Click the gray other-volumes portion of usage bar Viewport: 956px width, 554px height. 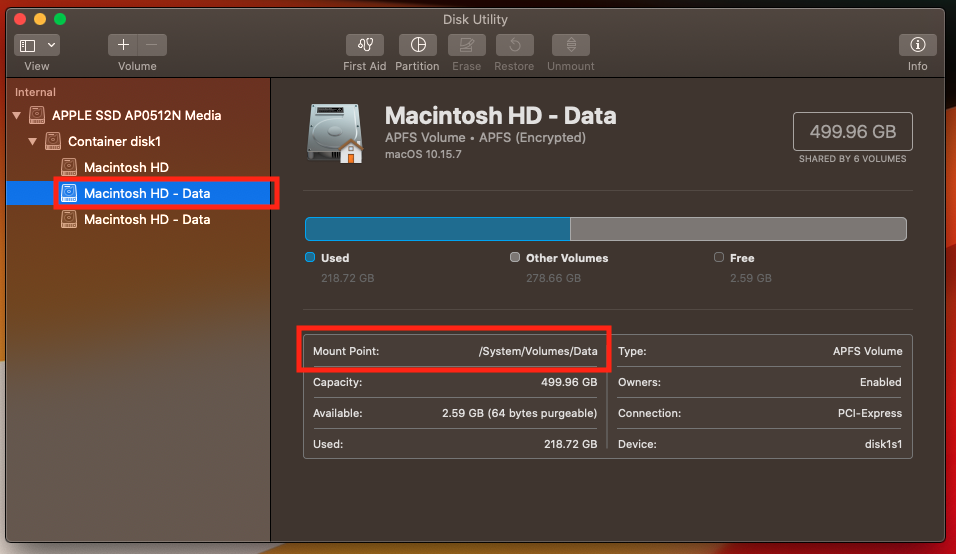[x=737, y=229]
